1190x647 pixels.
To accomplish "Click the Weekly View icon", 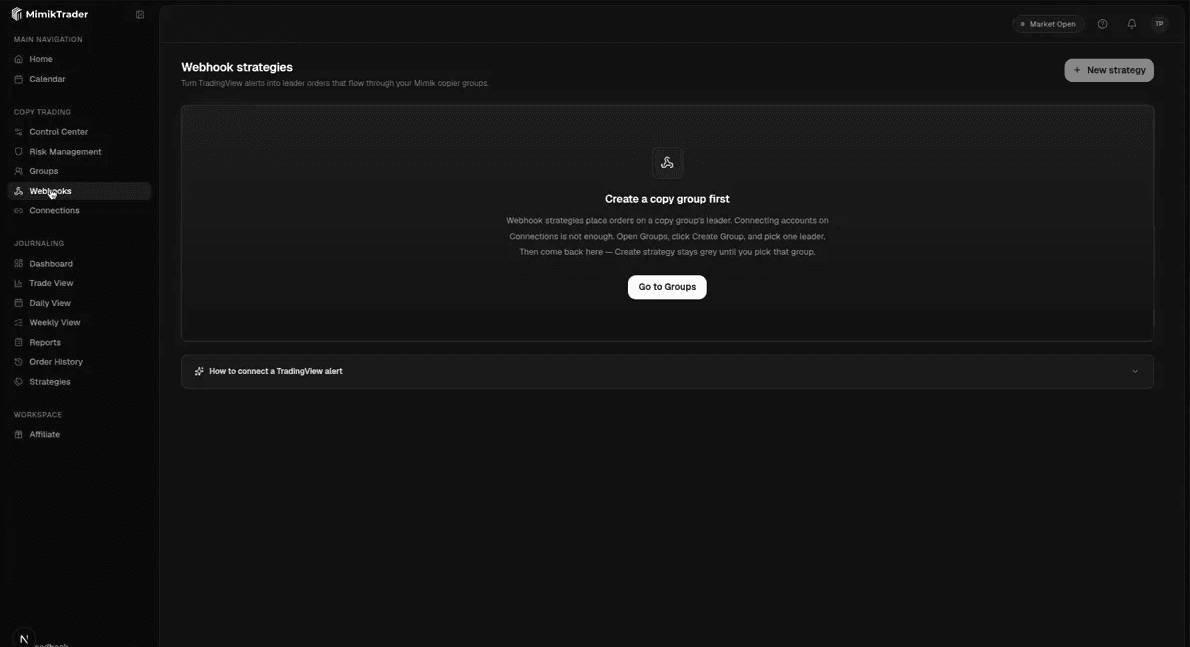I will (18, 323).
